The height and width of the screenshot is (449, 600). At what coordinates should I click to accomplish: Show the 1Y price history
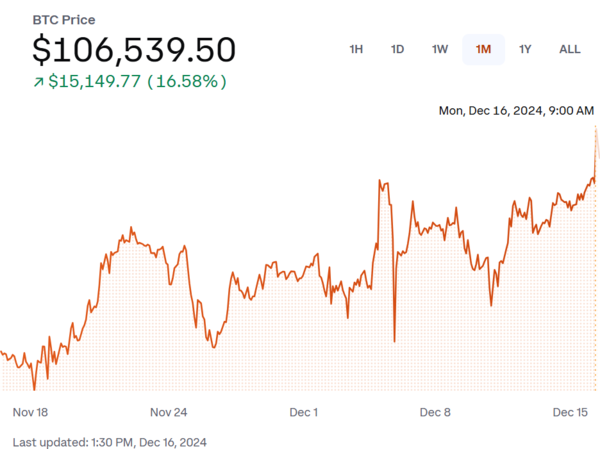tap(525, 49)
